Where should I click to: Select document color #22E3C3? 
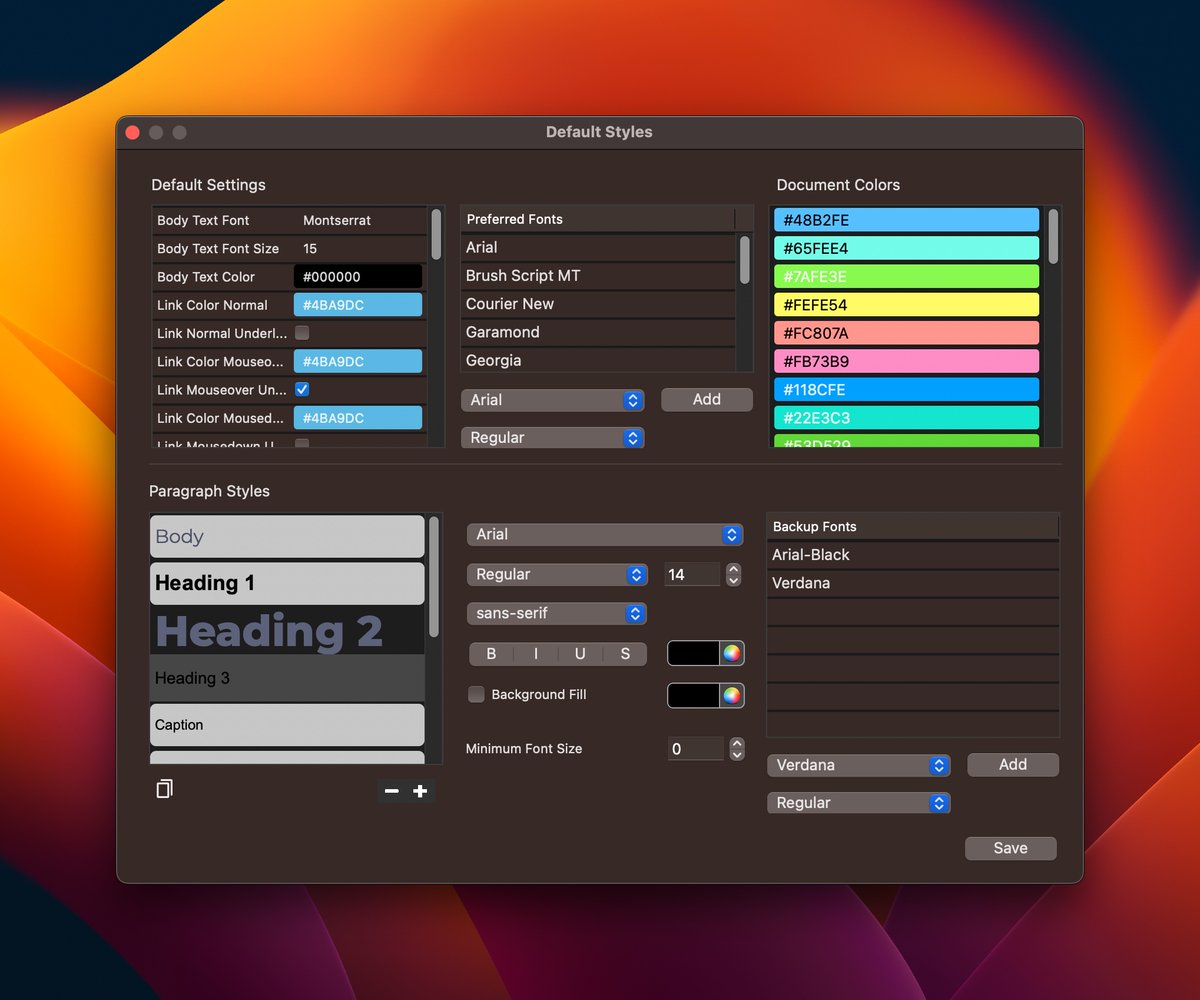(x=906, y=418)
